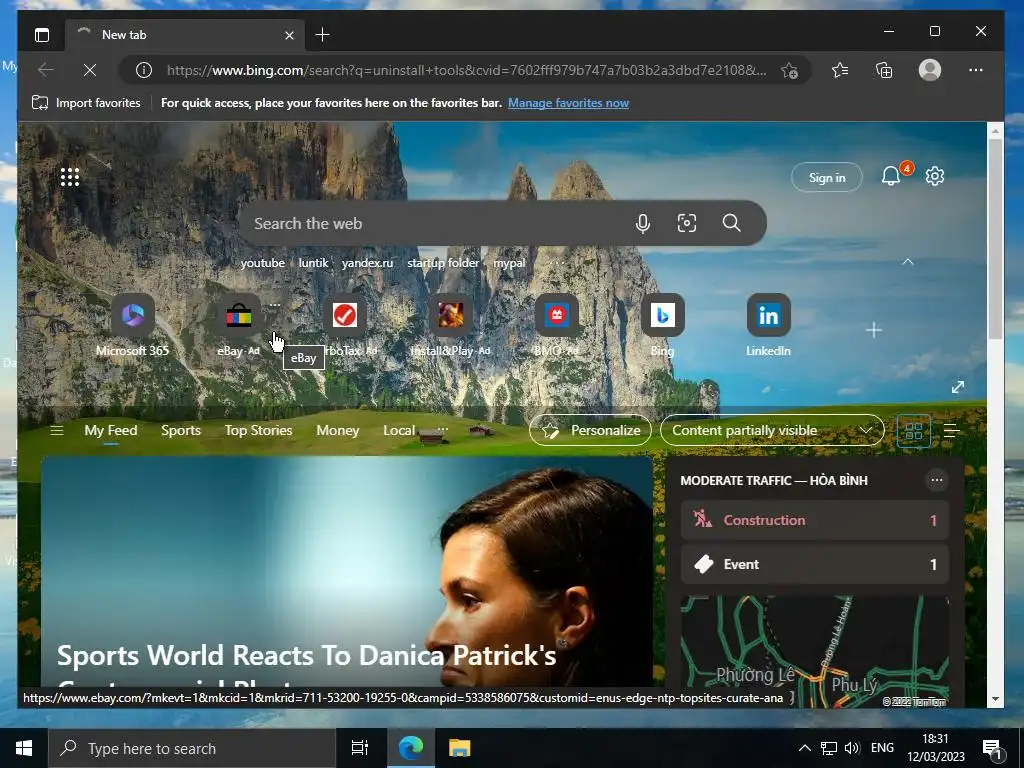Open traffic card more options menu

pyautogui.click(x=936, y=480)
